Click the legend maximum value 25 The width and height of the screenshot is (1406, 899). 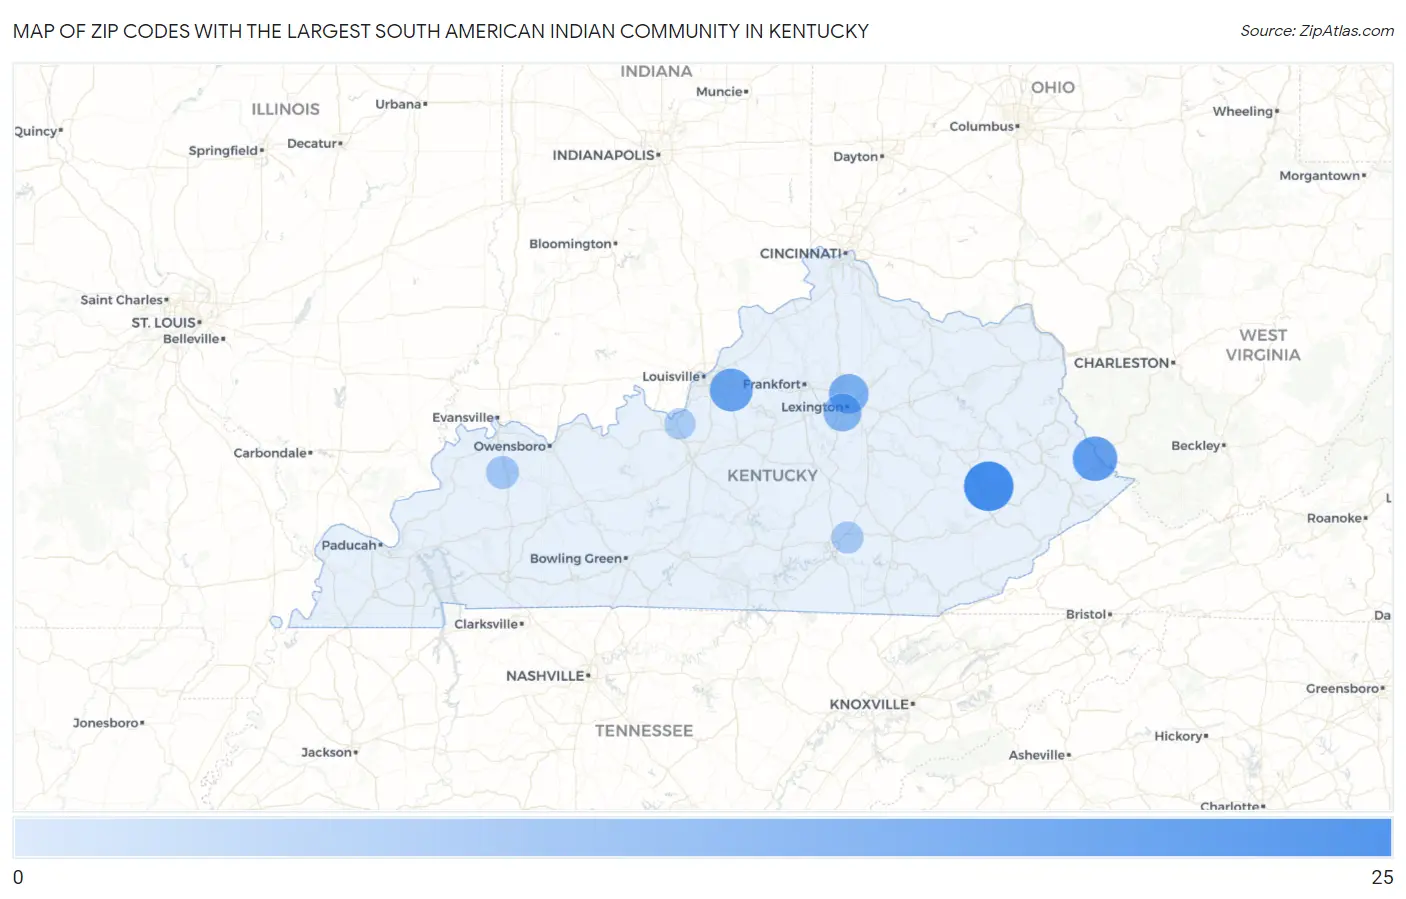pos(1382,877)
